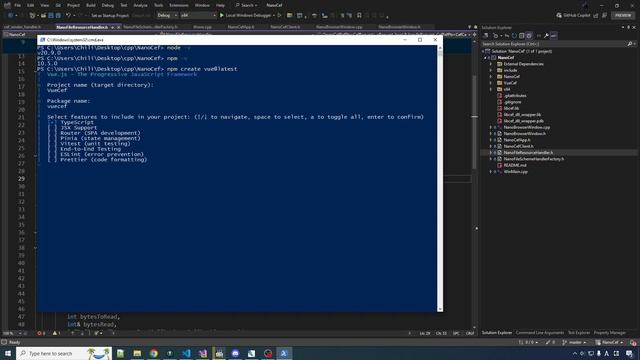Expand the External Dependencies node

(491, 64)
